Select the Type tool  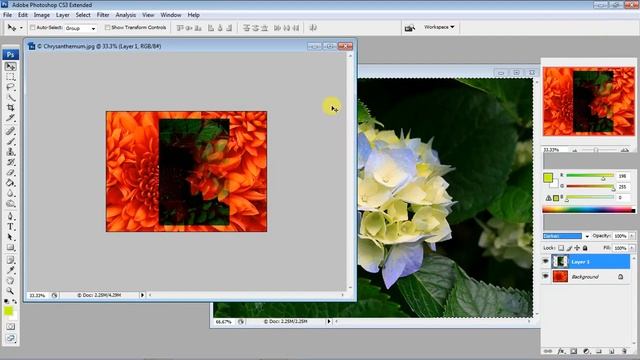point(11,227)
